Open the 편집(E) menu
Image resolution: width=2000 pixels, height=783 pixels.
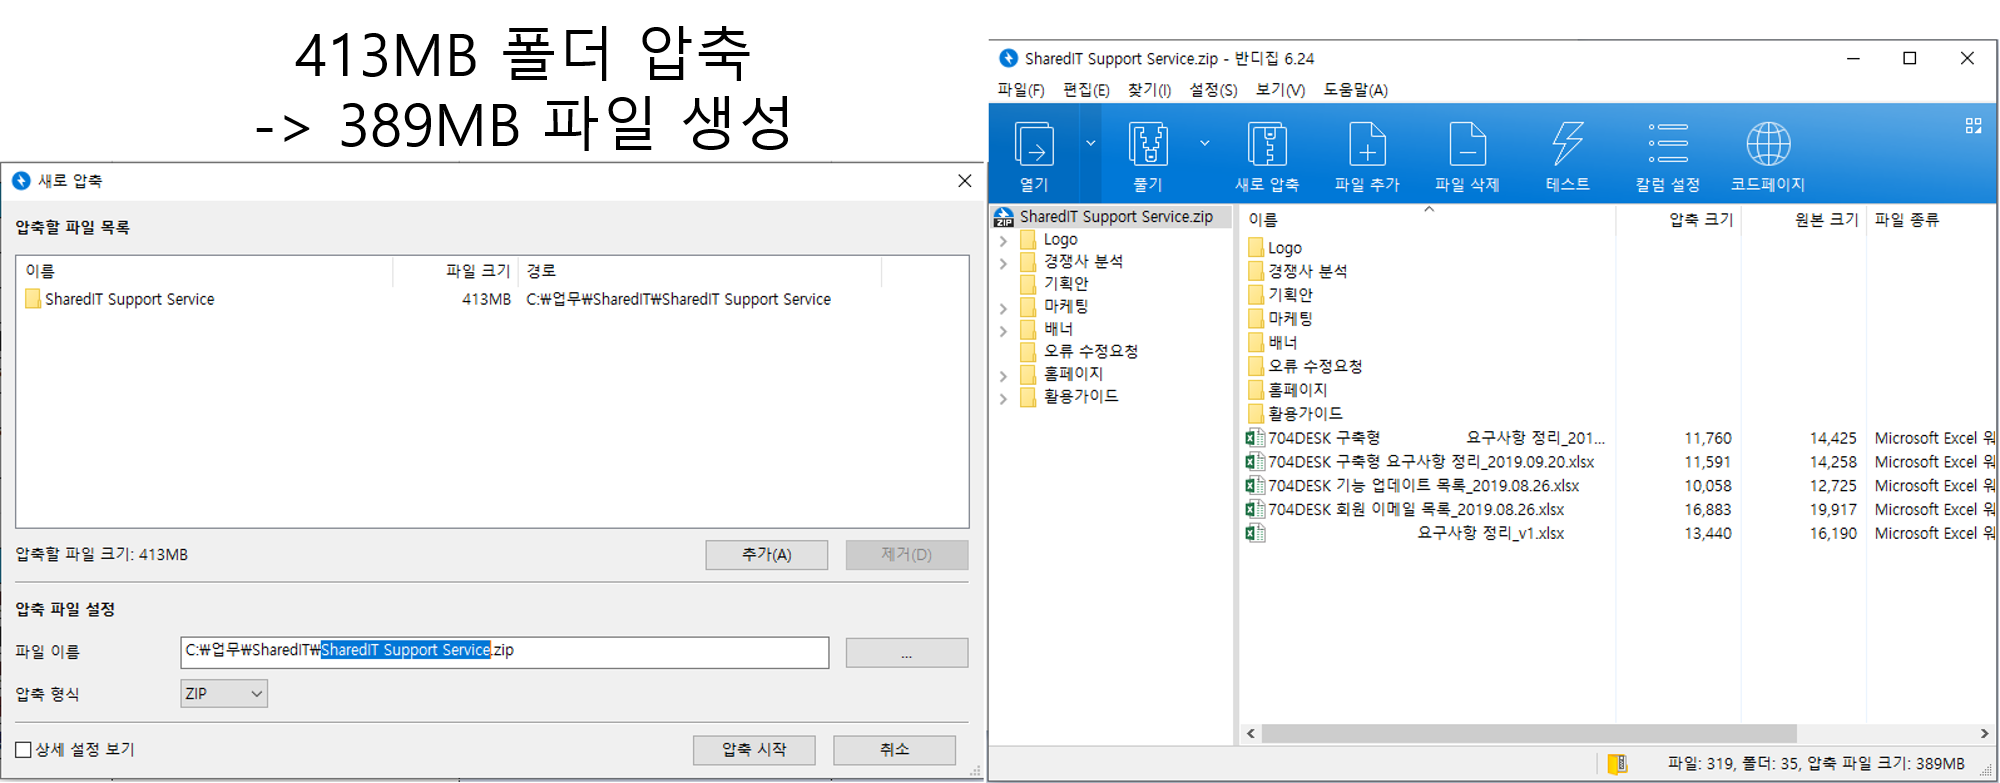(x=1086, y=90)
